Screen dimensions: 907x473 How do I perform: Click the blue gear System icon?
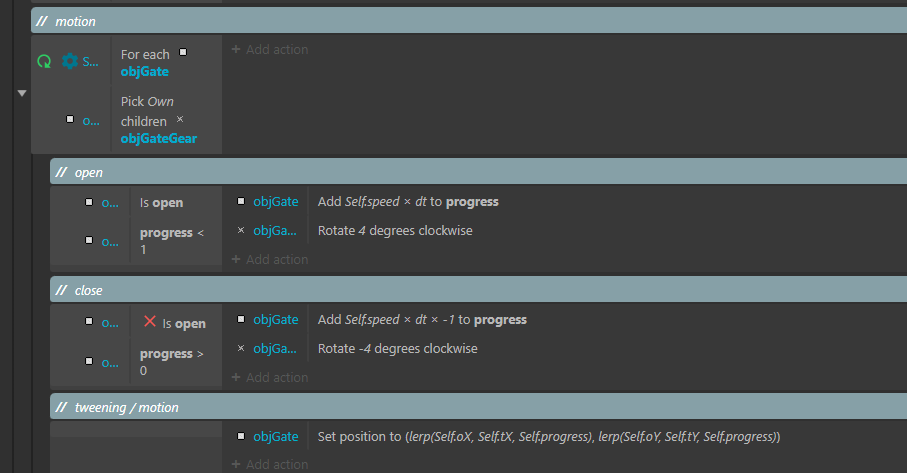click(69, 61)
